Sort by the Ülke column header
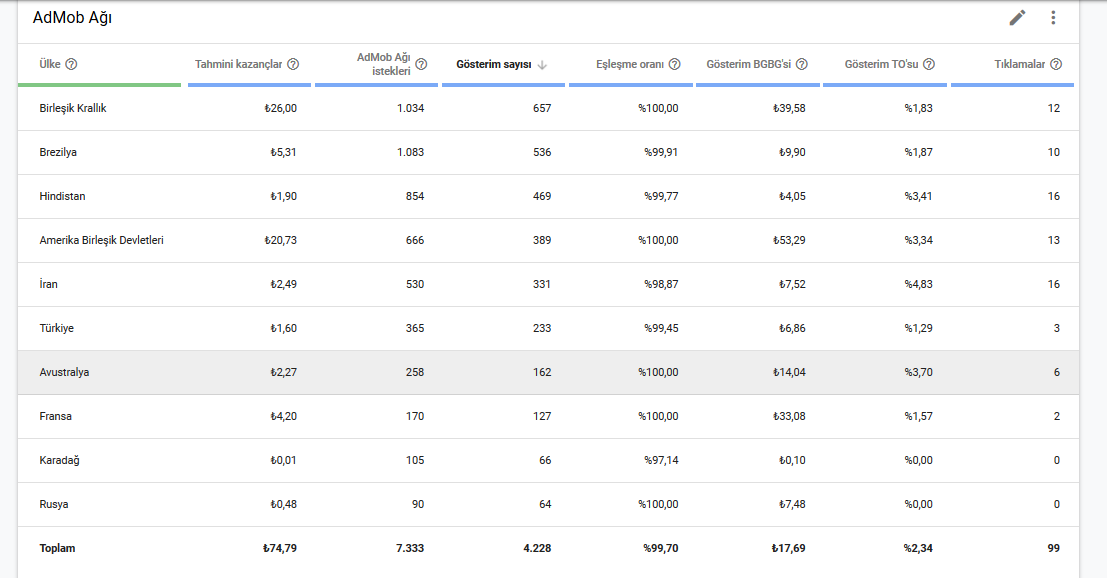 click(50, 64)
